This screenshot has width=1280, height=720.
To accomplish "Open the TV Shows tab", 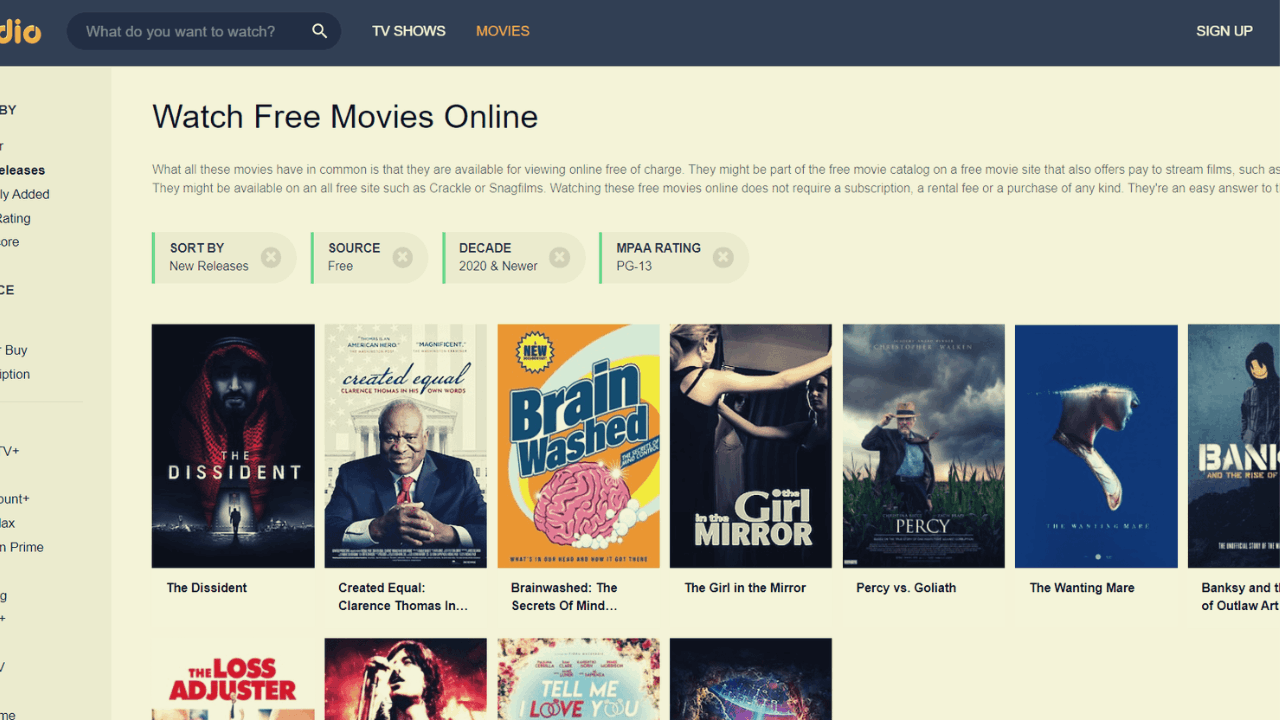I will click(409, 31).
